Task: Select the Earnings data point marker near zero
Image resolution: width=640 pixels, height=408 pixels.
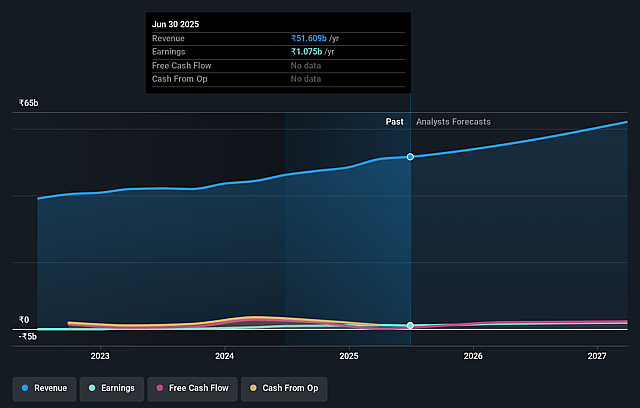Action: point(410,325)
